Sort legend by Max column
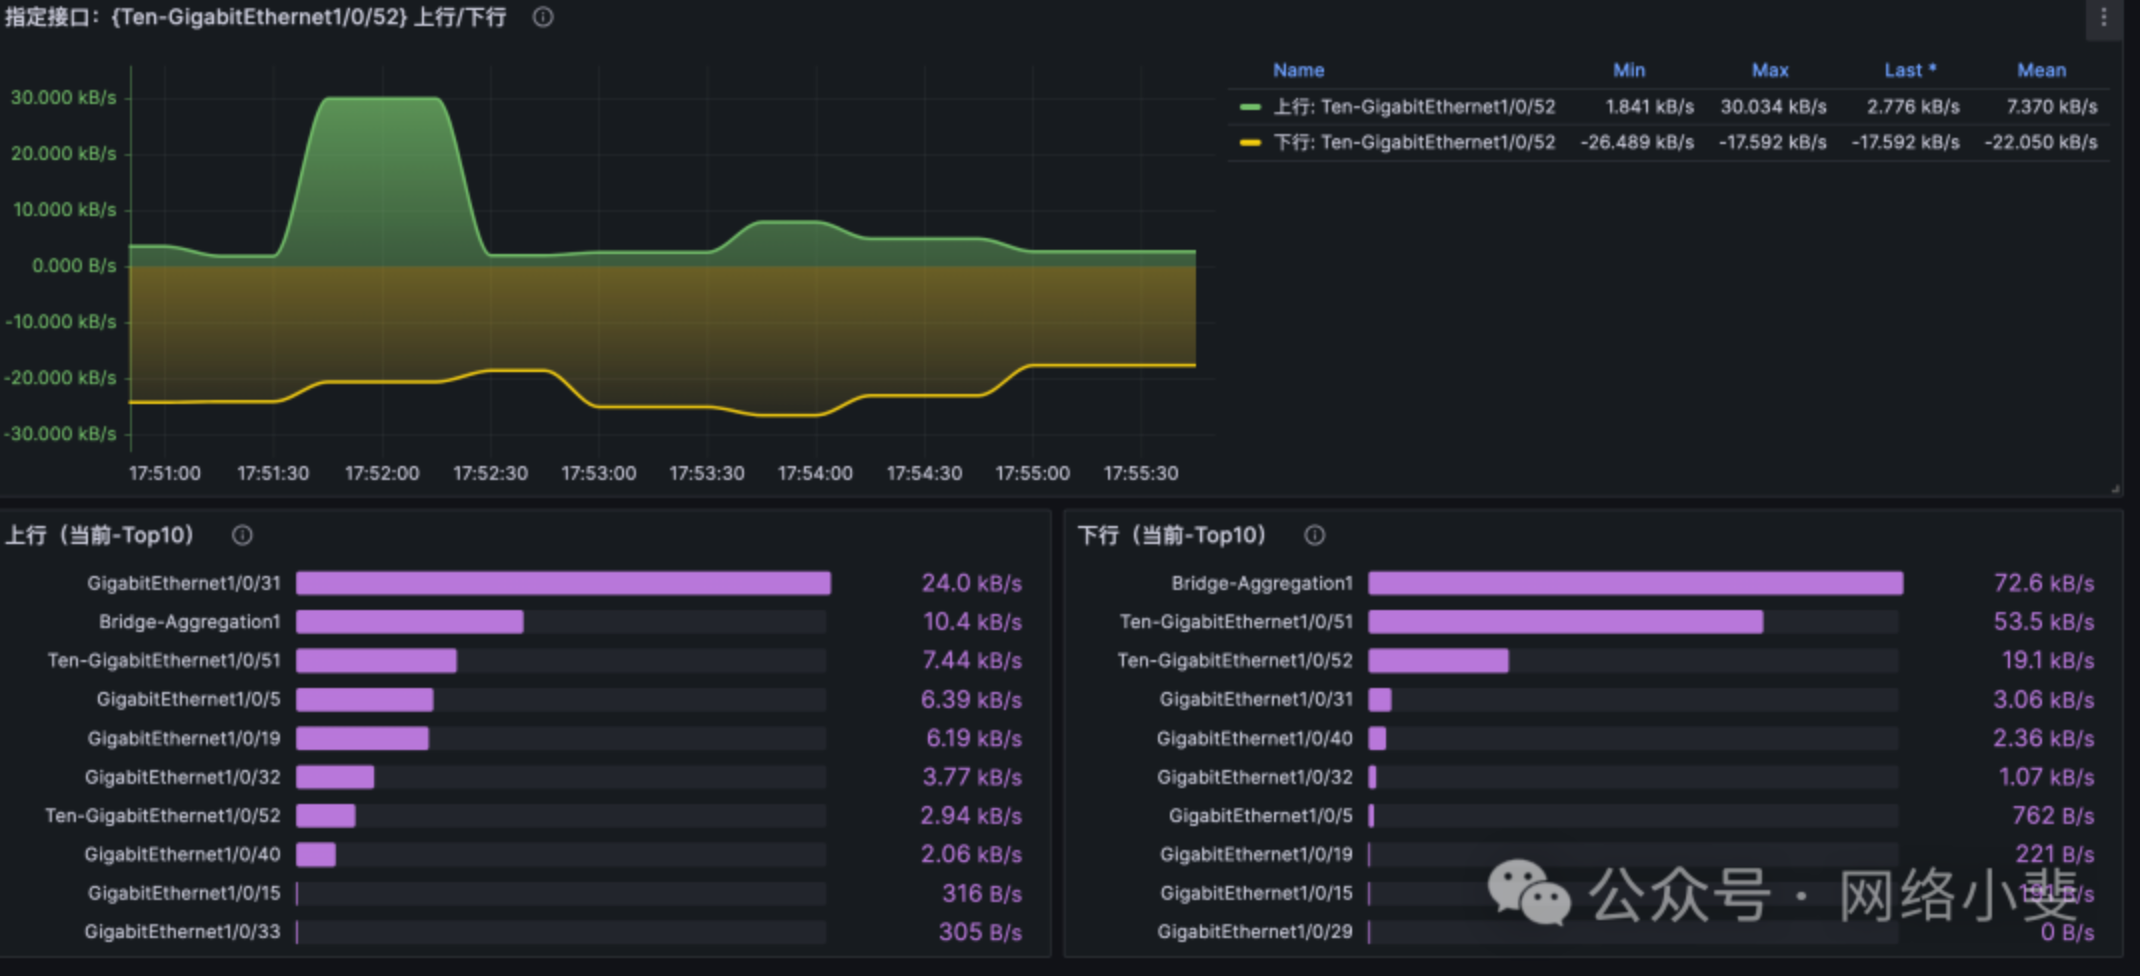2140x976 pixels. point(1770,70)
